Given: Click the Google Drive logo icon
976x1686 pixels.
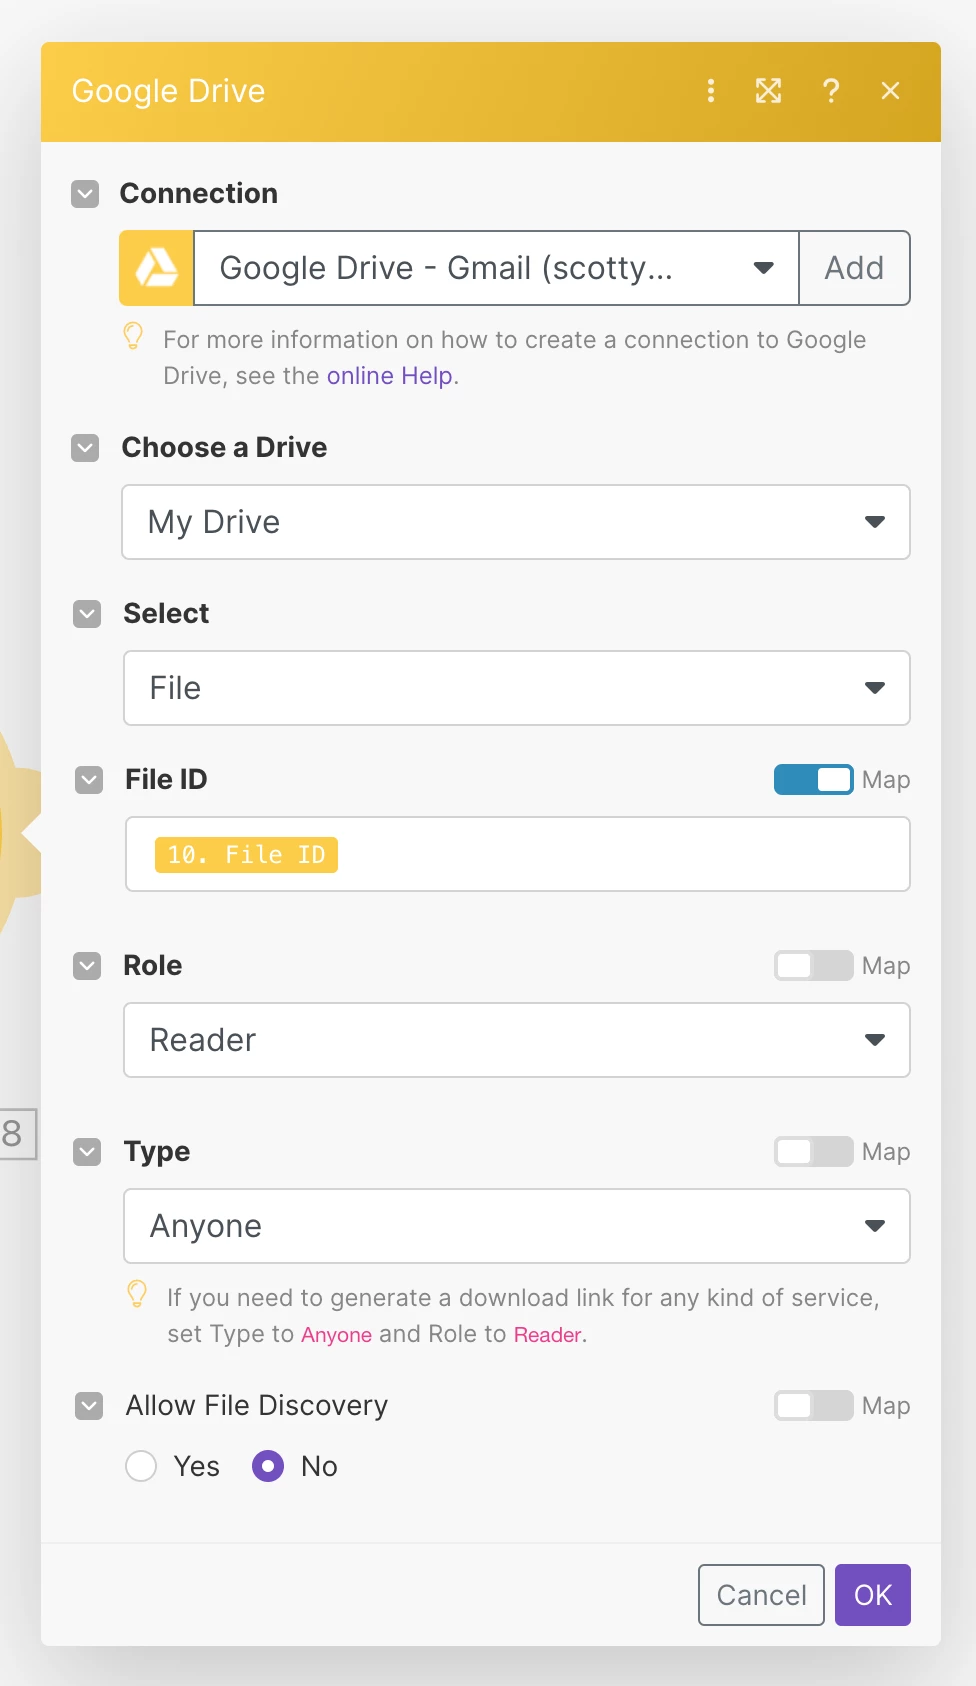Looking at the screenshot, I should (157, 268).
